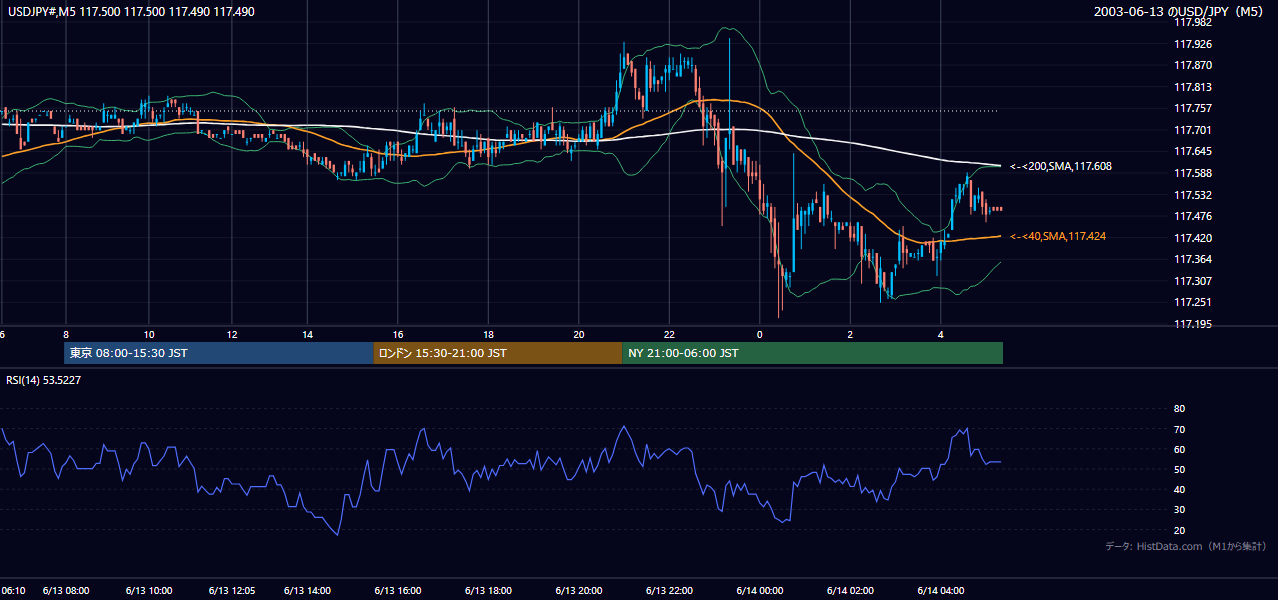Click the 6/13 10:00 time label
The width and height of the screenshot is (1278, 600).
point(148,591)
